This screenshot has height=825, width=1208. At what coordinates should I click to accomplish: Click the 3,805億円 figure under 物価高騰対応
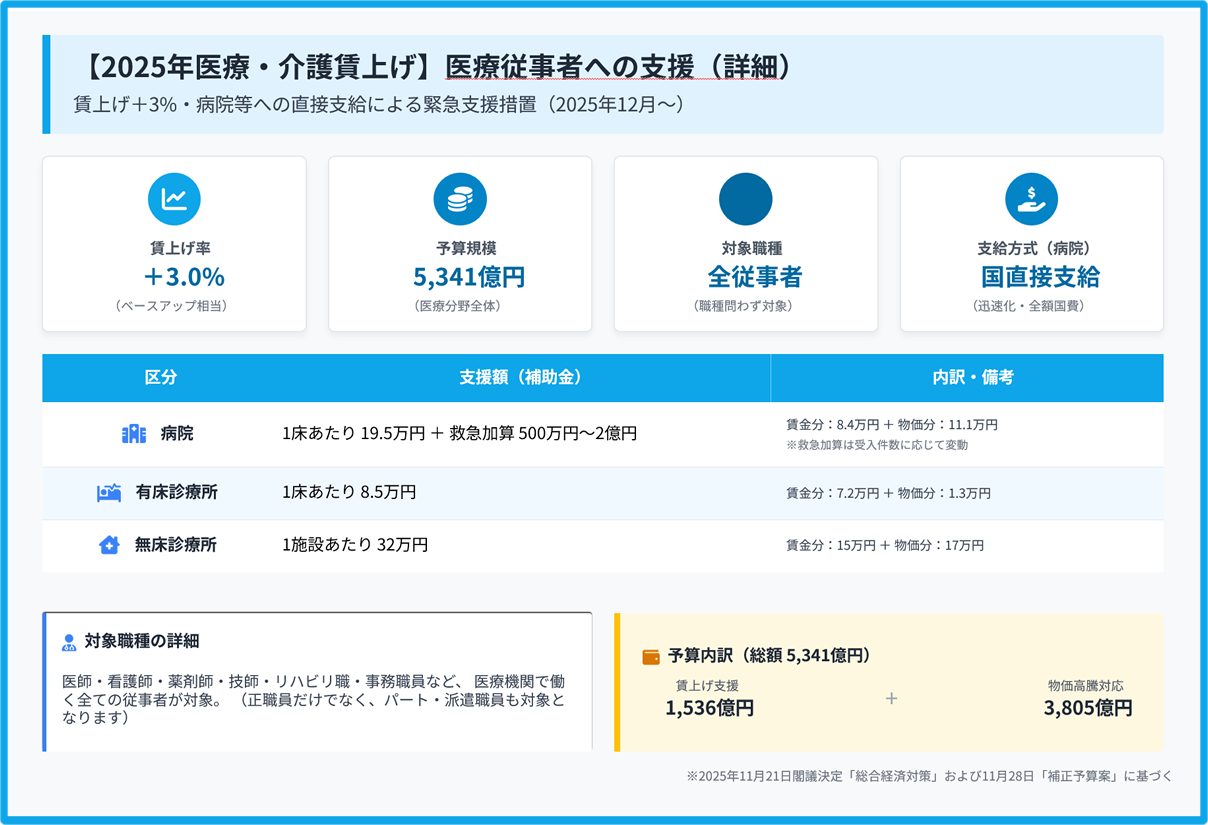(1087, 708)
